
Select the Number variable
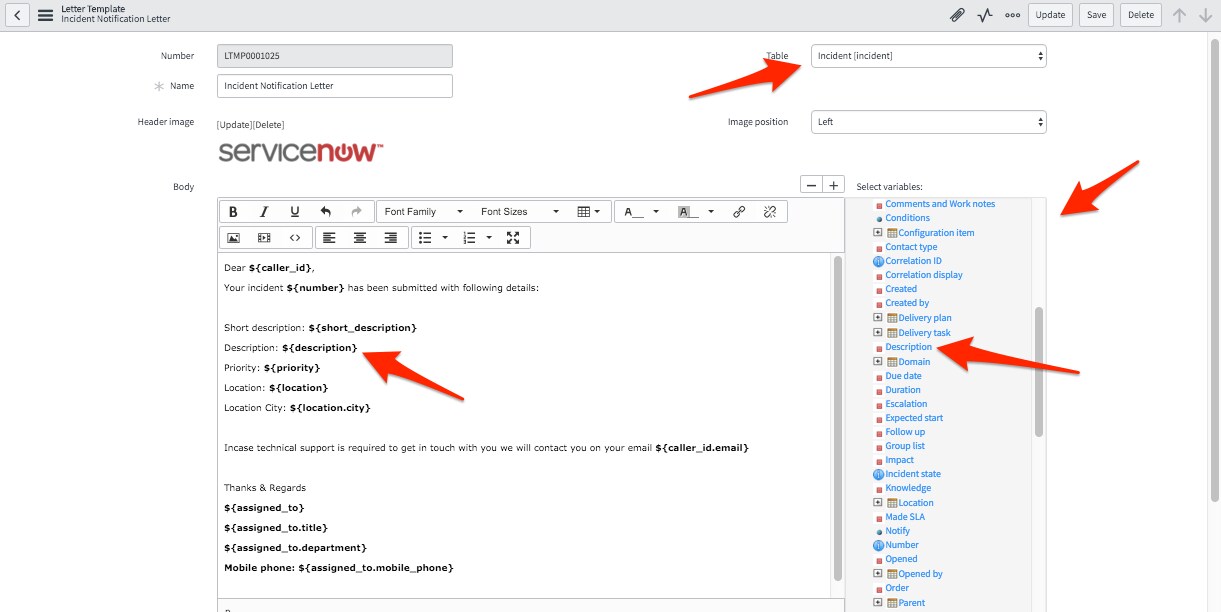point(902,545)
